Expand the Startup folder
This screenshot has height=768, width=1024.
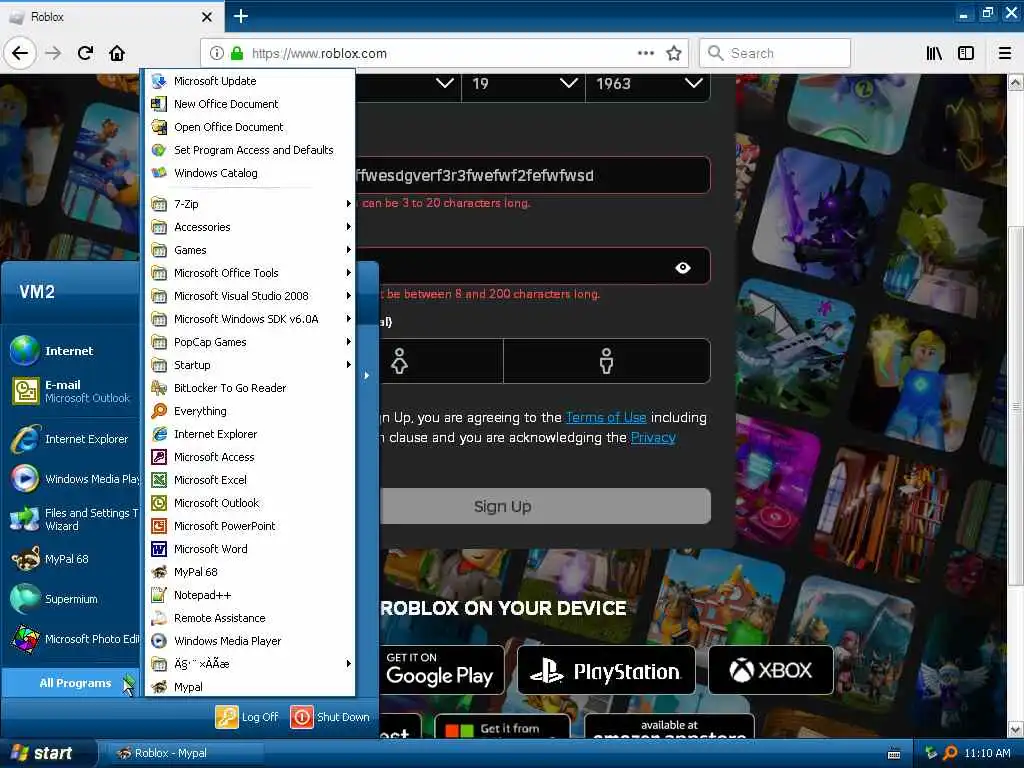click(249, 365)
